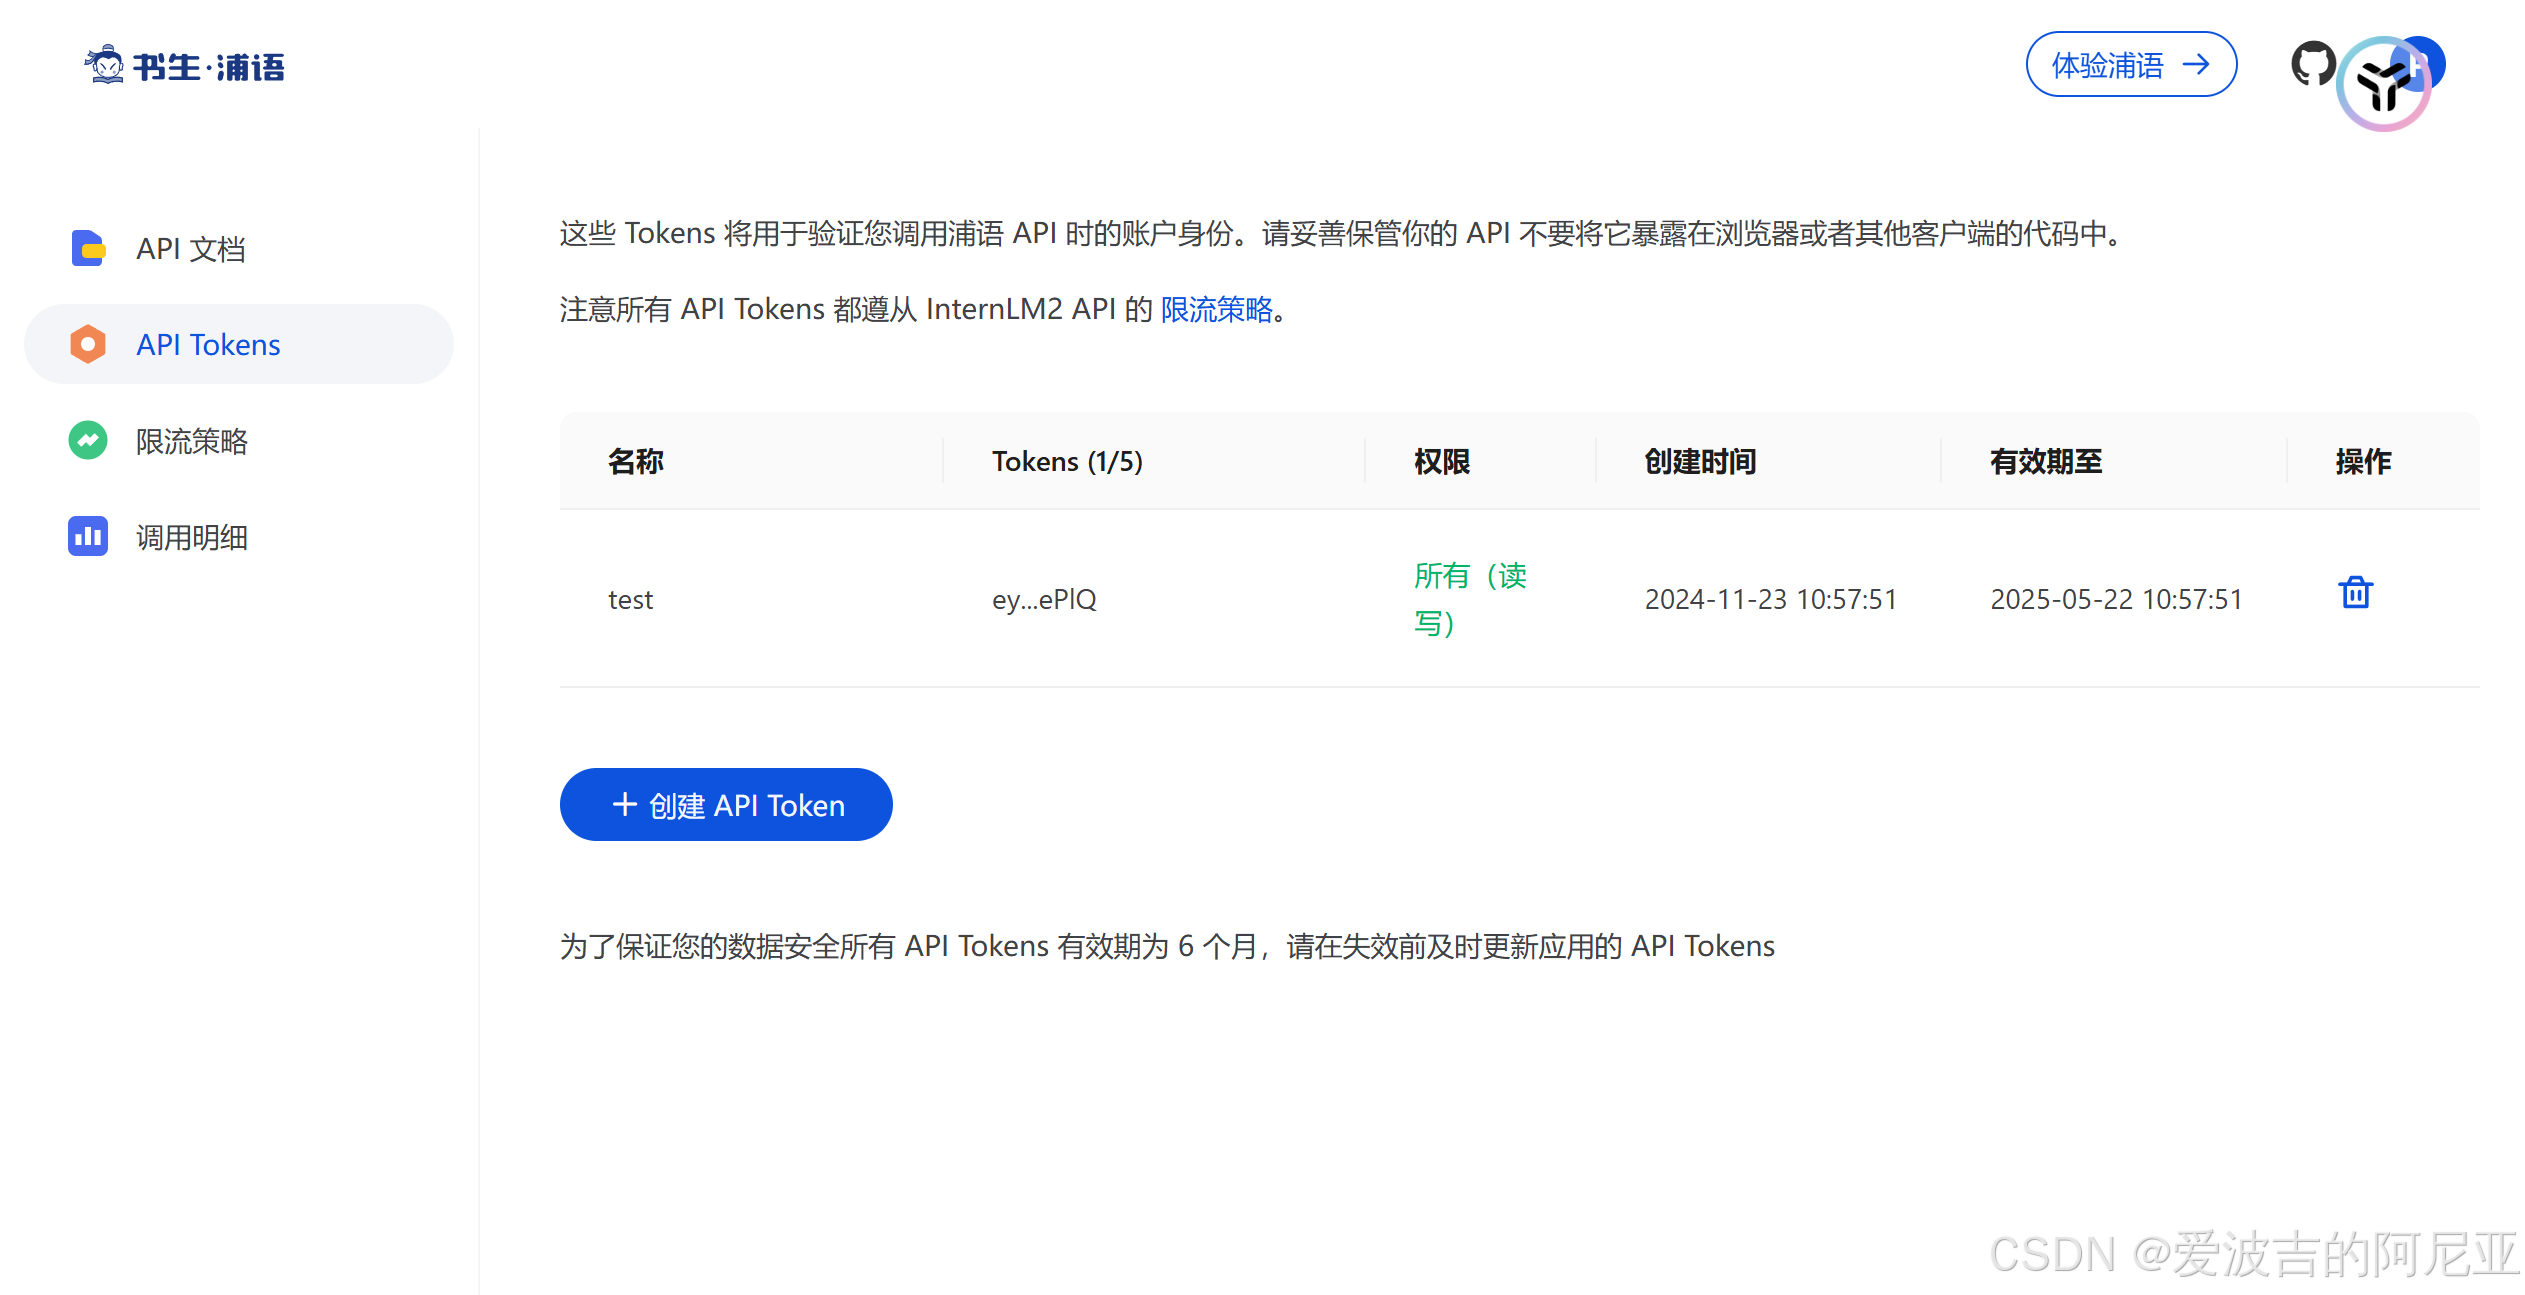Click the ey...ePIQ token value
This screenshot has width=2525, height=1295.
coord(1044,599)
